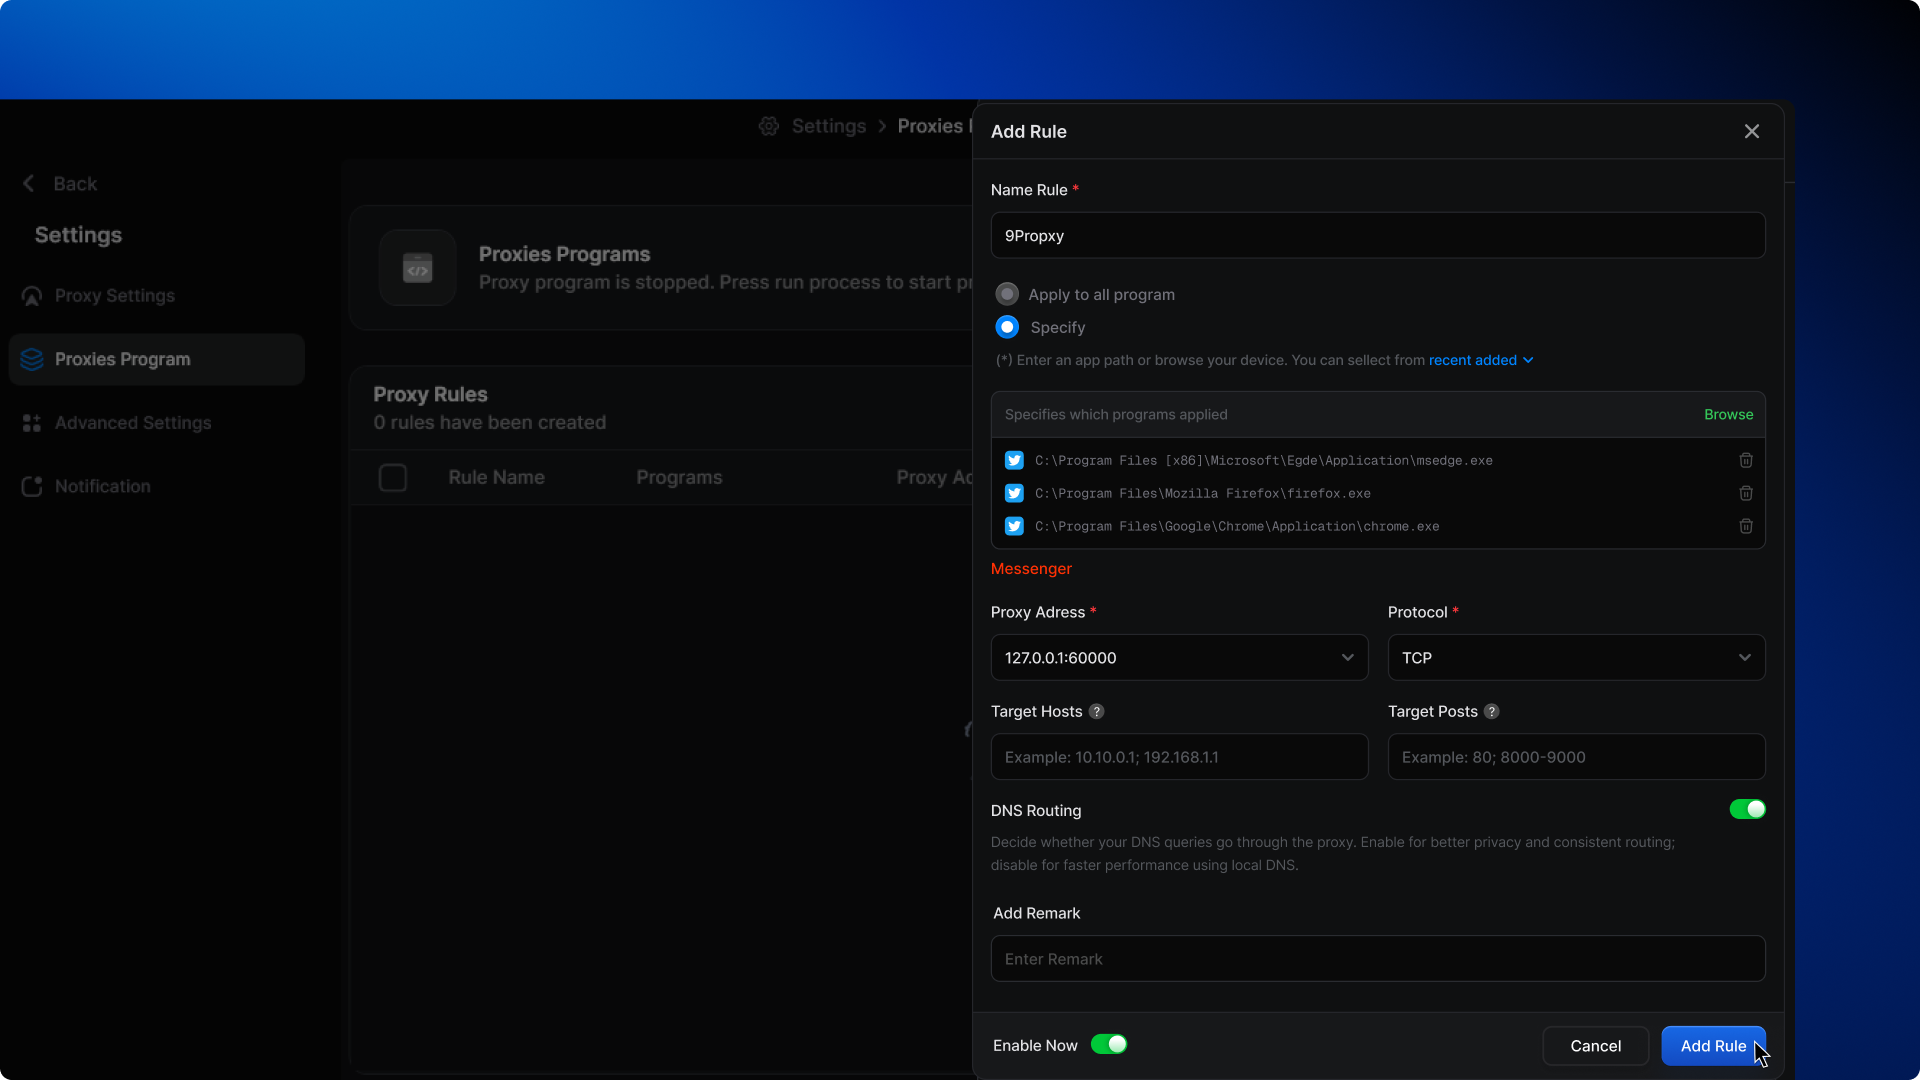
Task: Click the Target Hosts help icon
Action: [x=1096, y=711]
